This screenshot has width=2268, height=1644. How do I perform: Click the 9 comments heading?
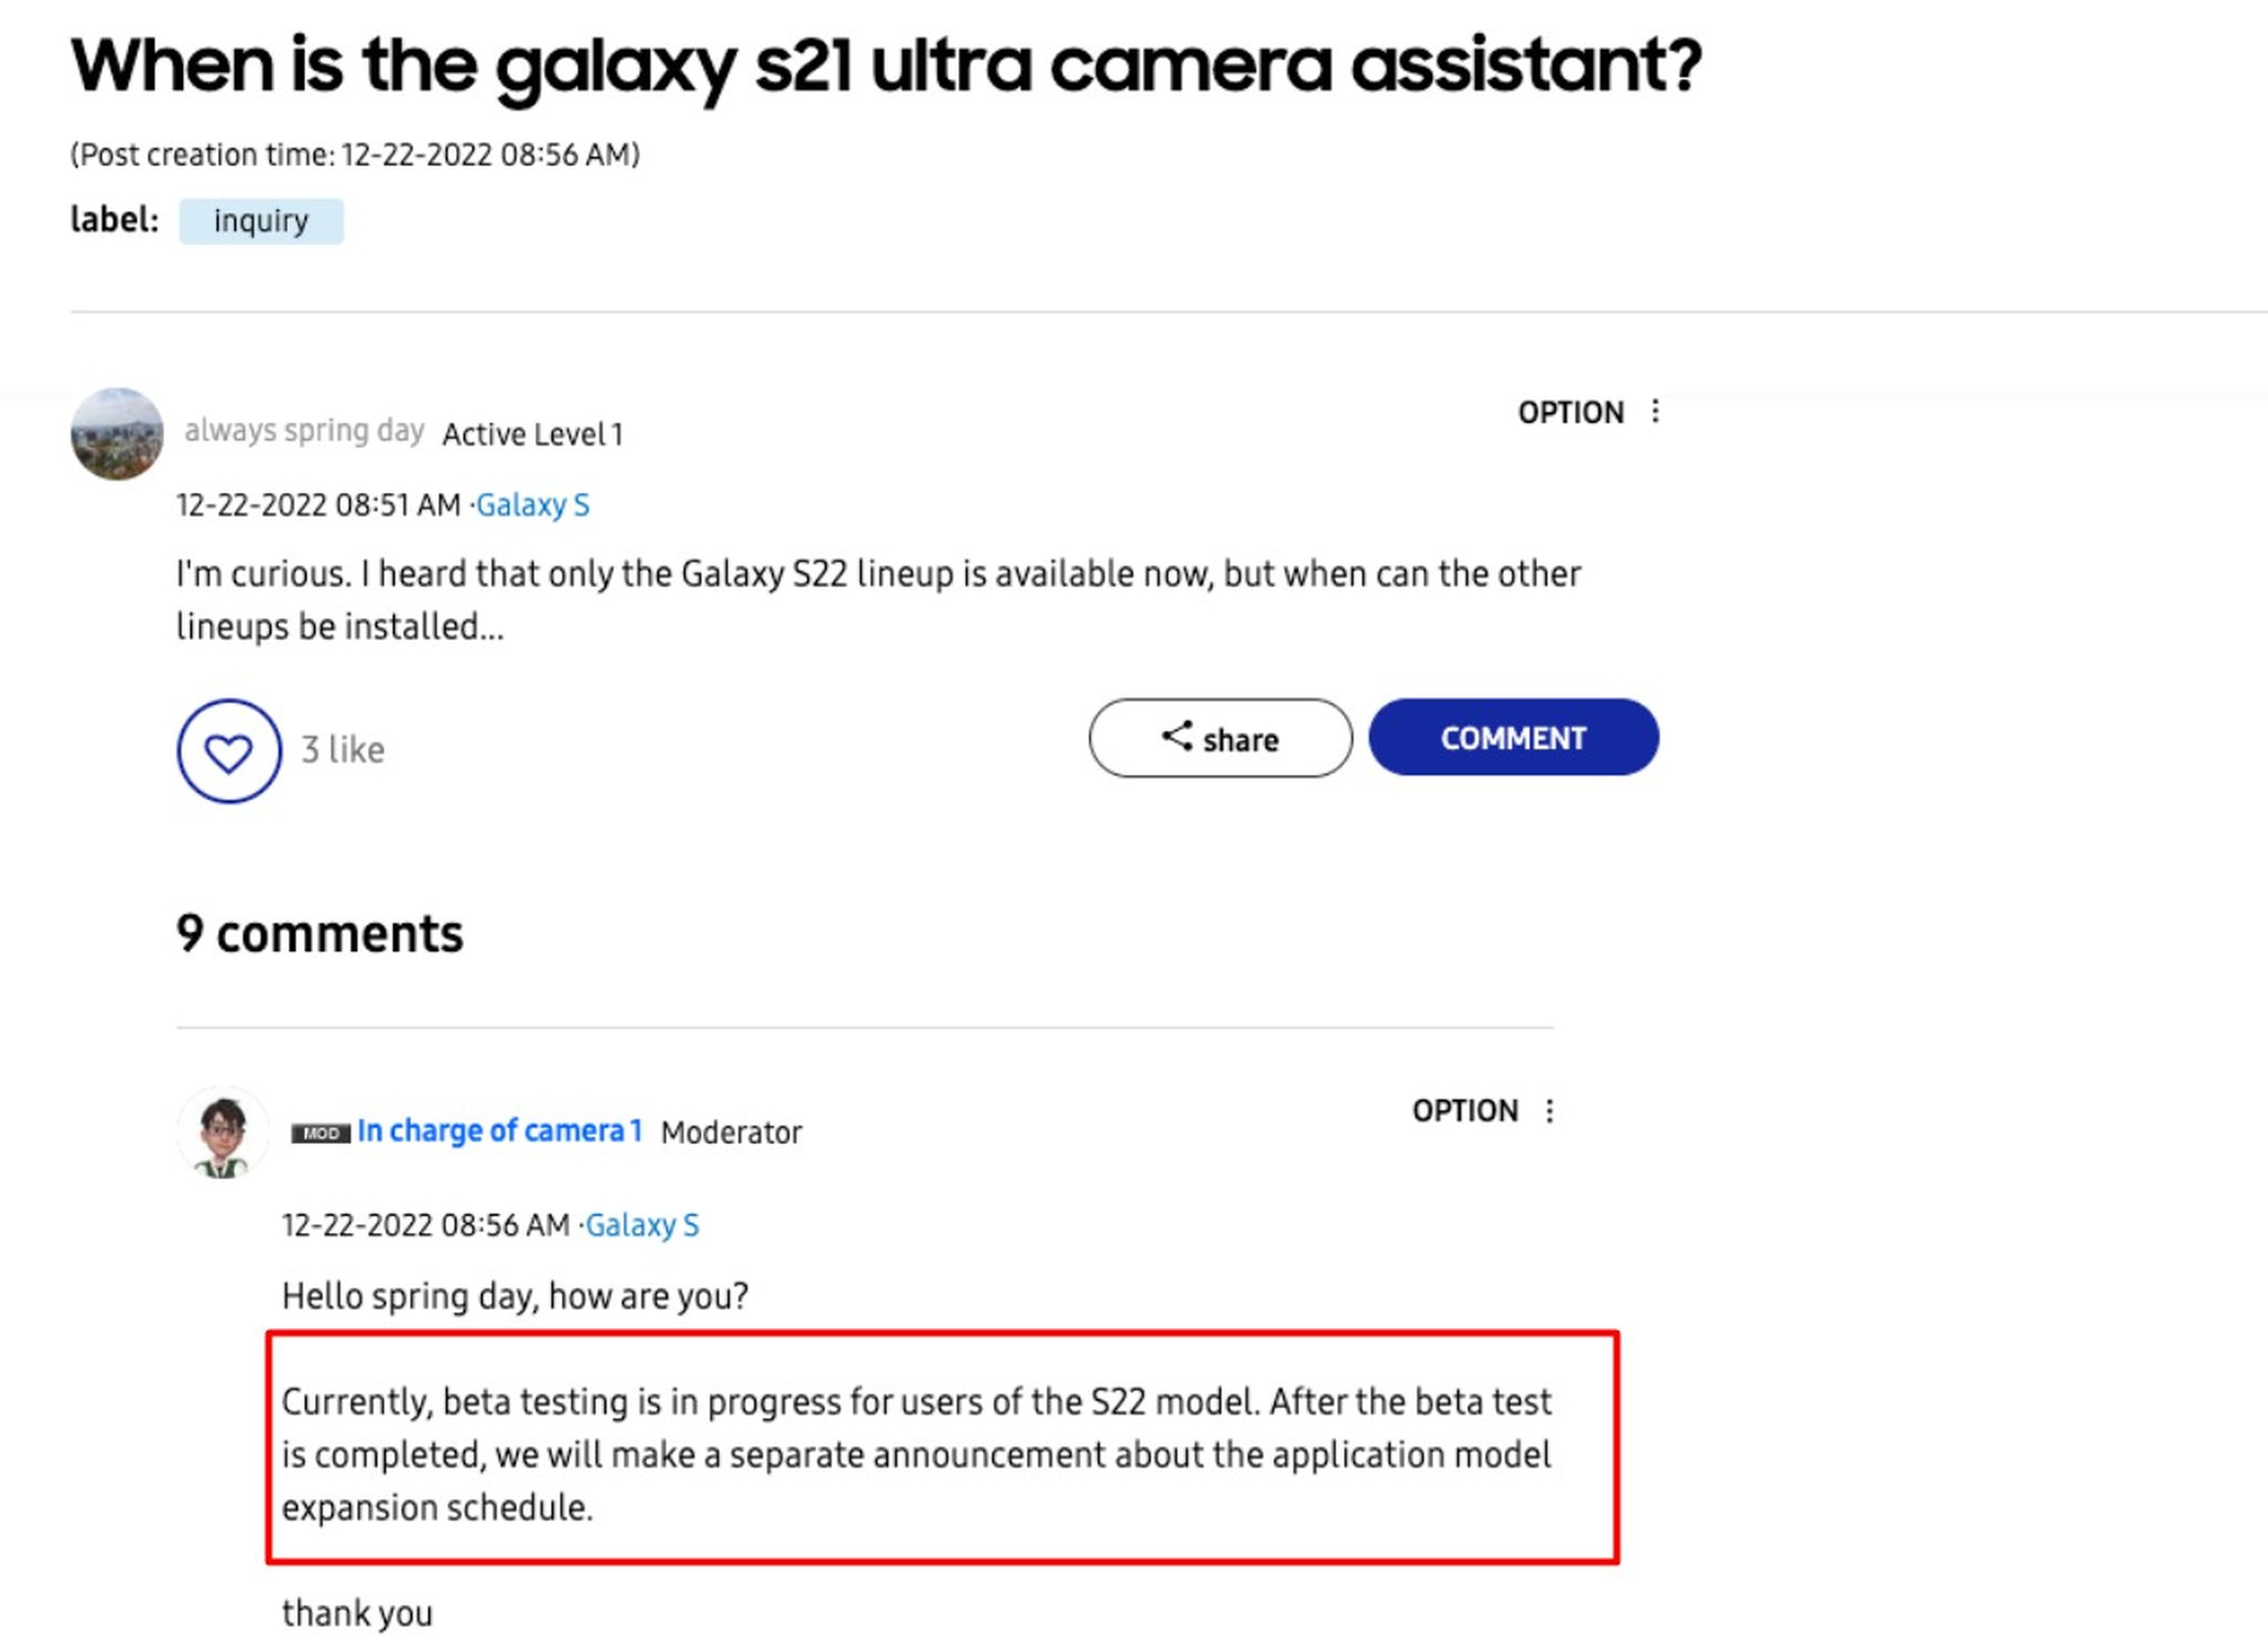click(x=320, y=934)
